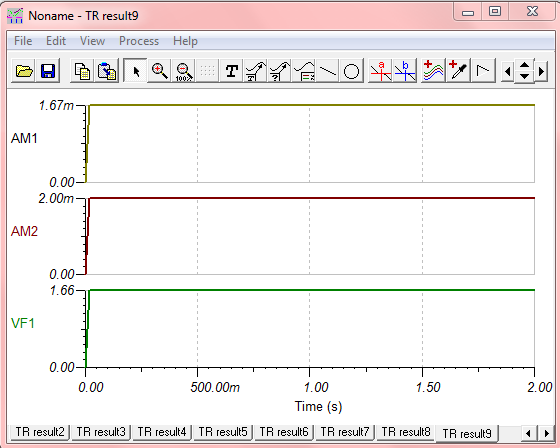Click tab strip left arrow button
Viewport: 560px width, 448px height.
(528, 433)
